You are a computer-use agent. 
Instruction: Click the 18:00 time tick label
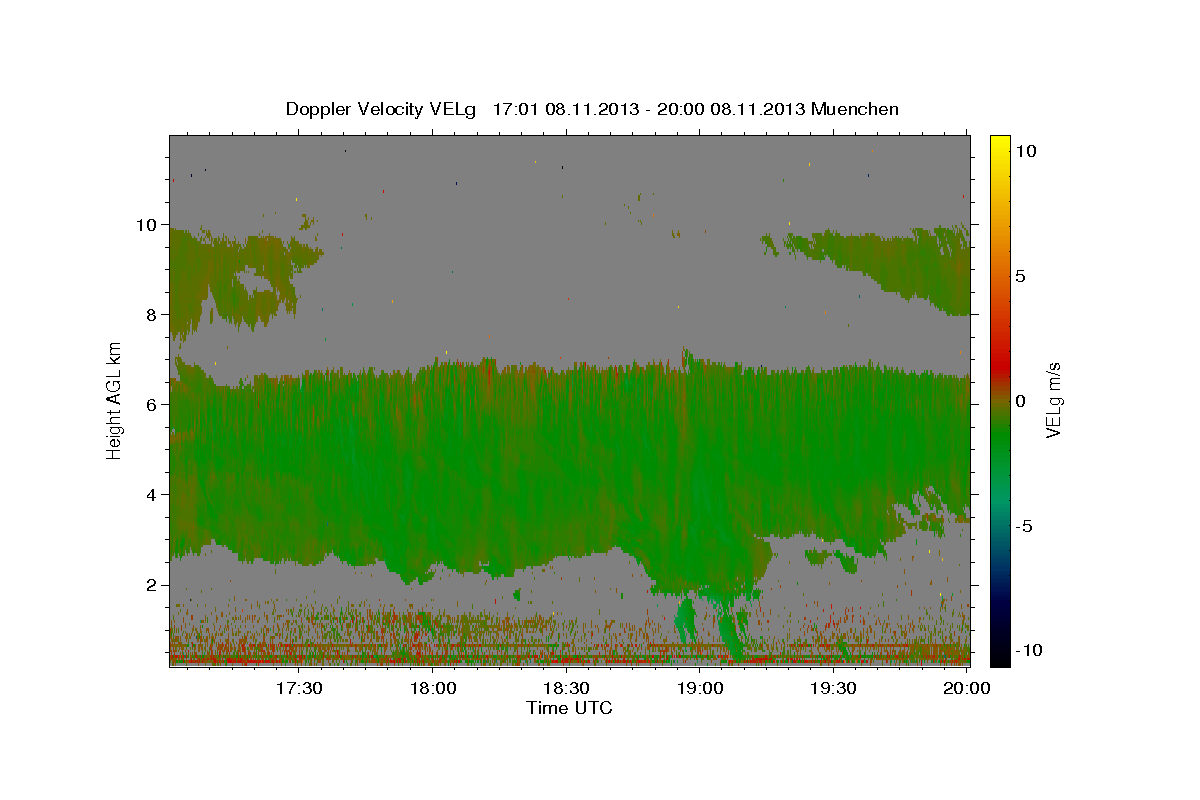433,688
